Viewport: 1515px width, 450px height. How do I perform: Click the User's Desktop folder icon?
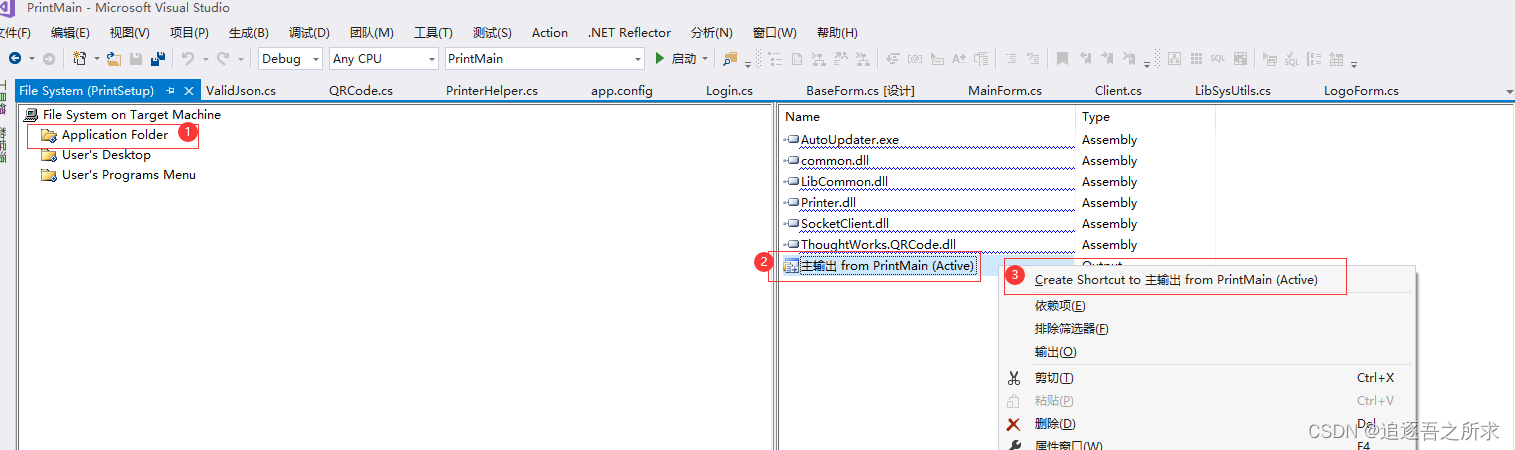(x=49, y=155)
